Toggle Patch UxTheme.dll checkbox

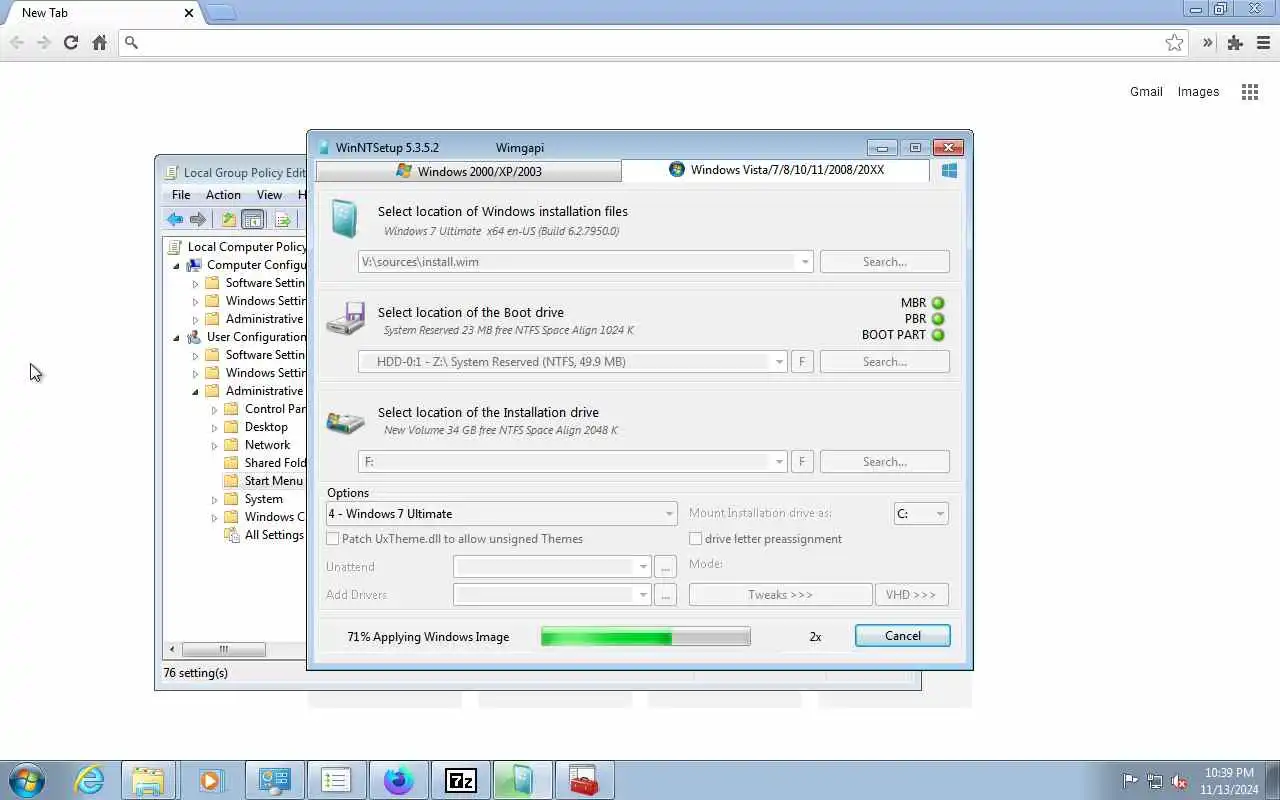pos(333,539)
